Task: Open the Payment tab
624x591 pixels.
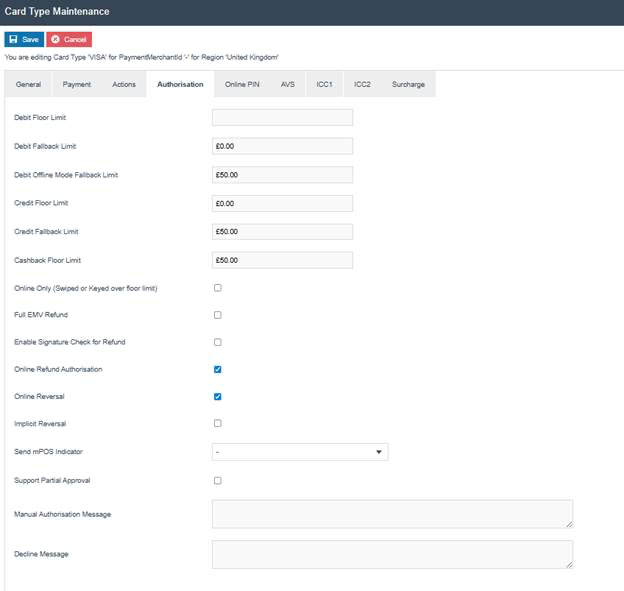Action: [77, 84]
